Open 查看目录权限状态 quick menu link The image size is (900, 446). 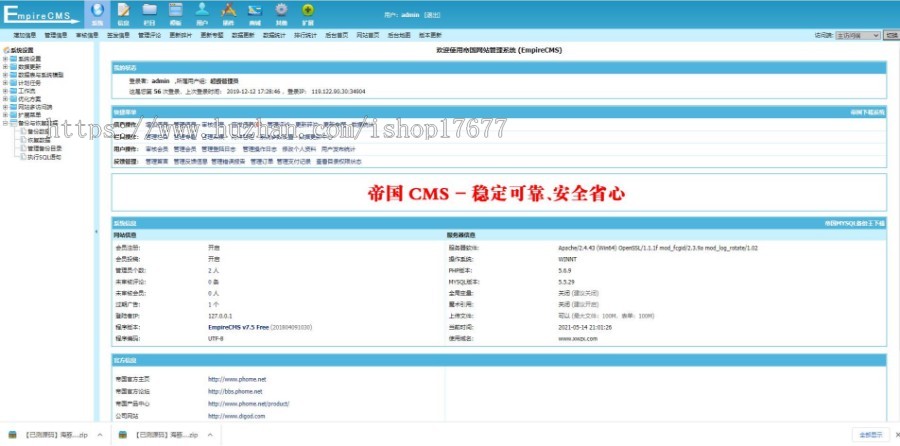point(339,162)
